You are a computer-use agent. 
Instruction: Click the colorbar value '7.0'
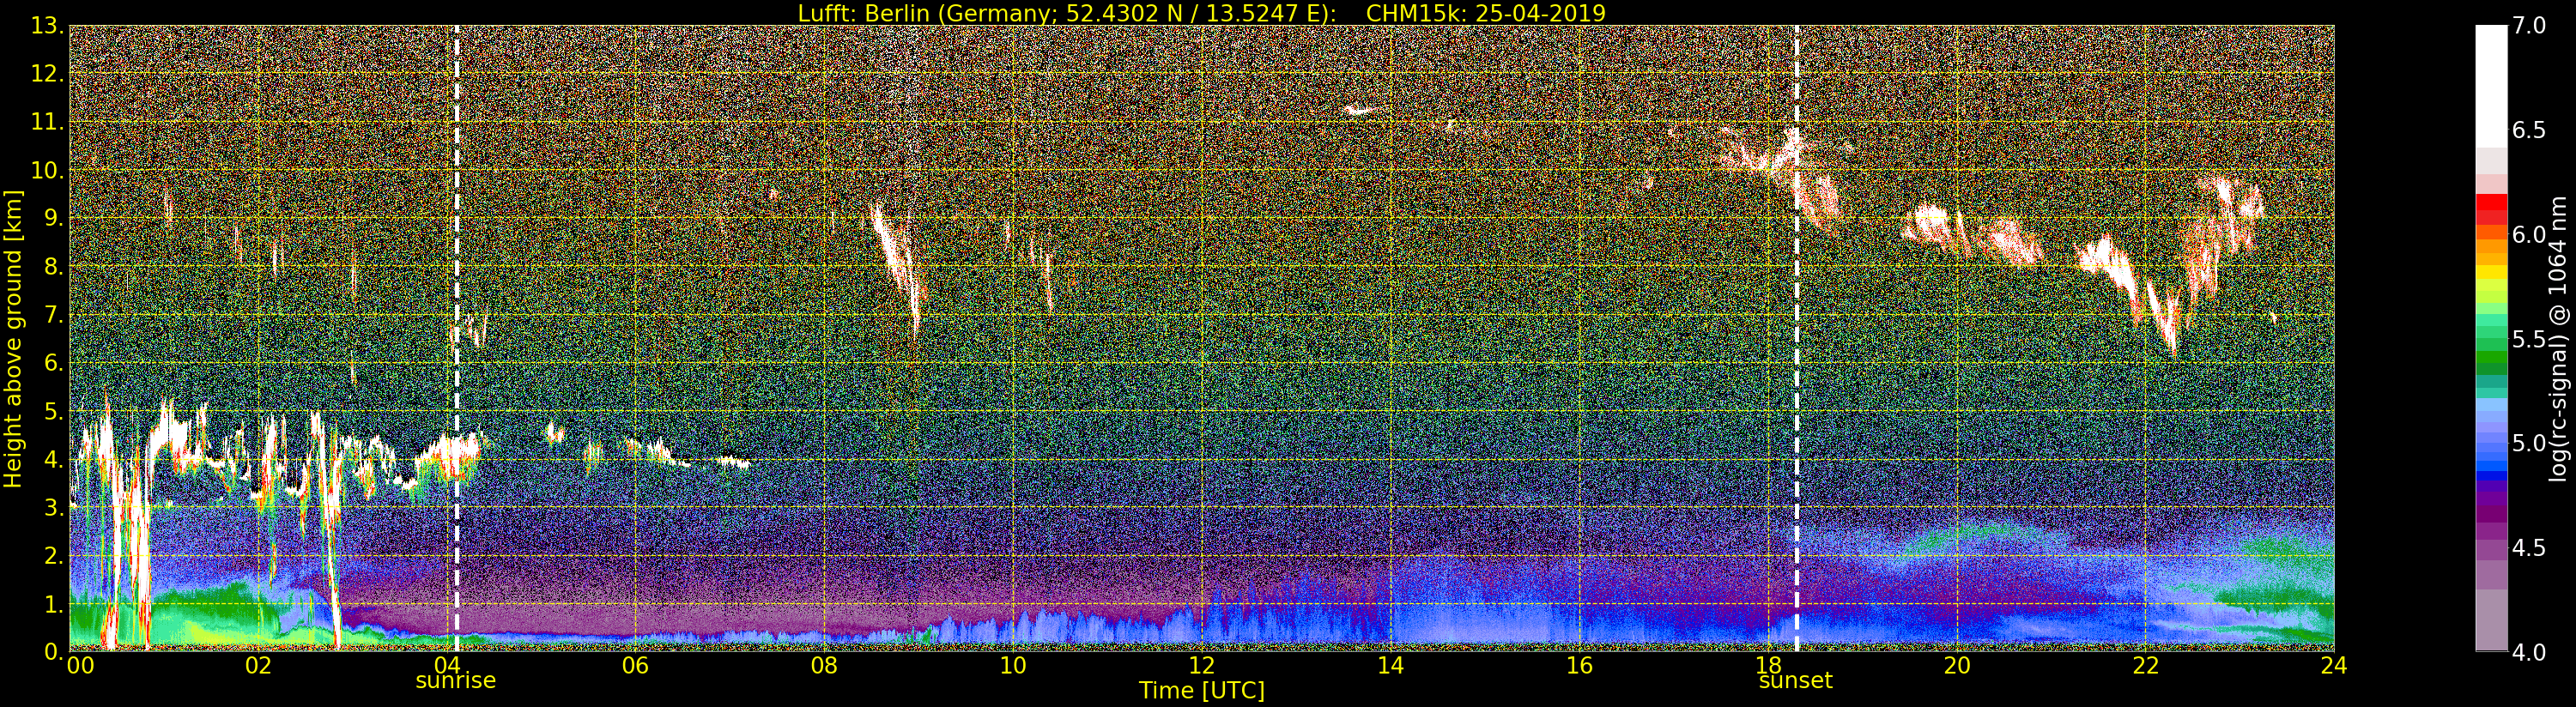click(2529, 25)
